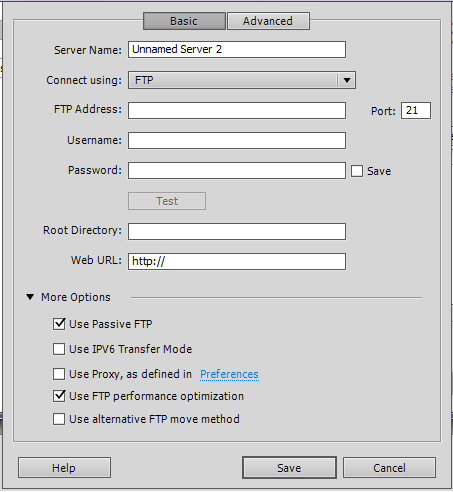Viewport: 453px width, 492px height.
Task: Click the Test connection button
Action: pos(167,201)
